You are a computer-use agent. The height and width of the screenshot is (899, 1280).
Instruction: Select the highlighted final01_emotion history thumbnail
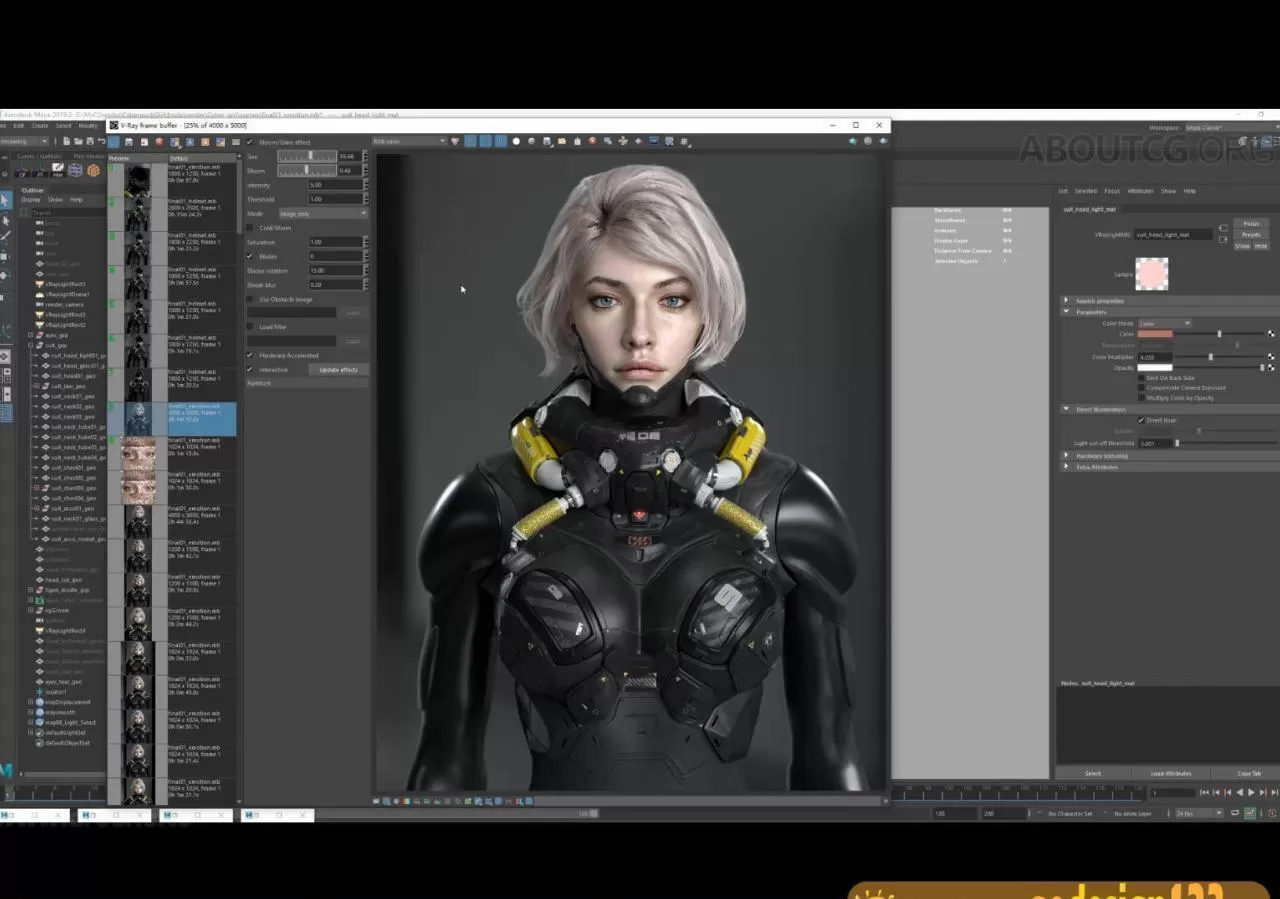138,419
